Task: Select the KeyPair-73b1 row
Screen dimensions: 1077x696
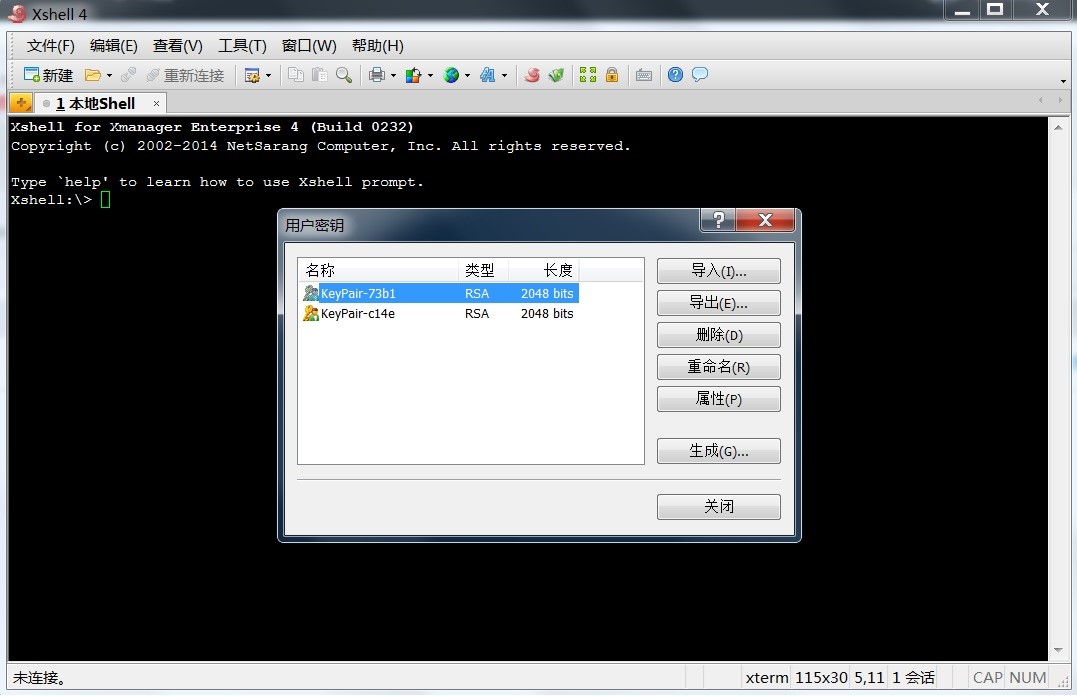Action: (x=440, y=293)
